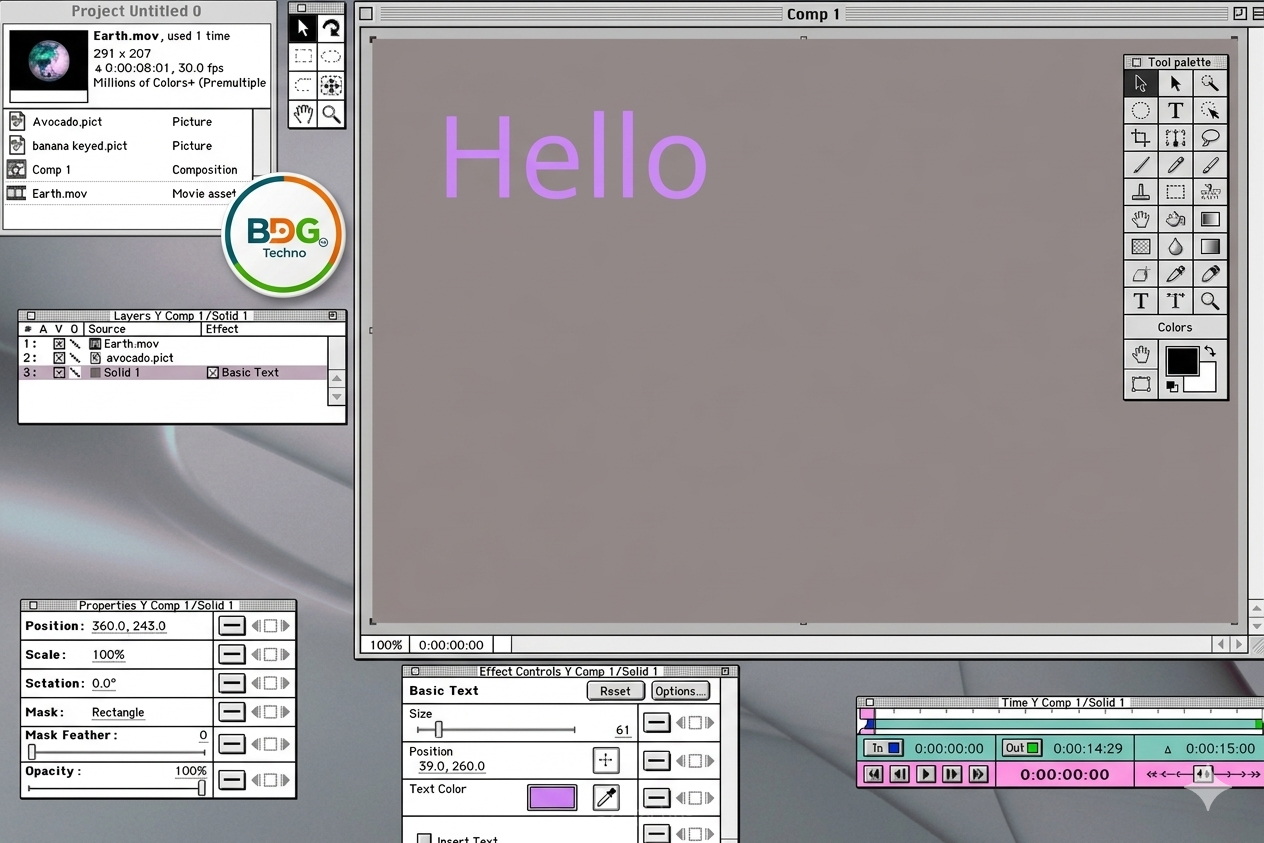The width and height of the screenshot is (1264, 843).
Task: Click the Out point button in Time panel
Action: pos(1023,748)
